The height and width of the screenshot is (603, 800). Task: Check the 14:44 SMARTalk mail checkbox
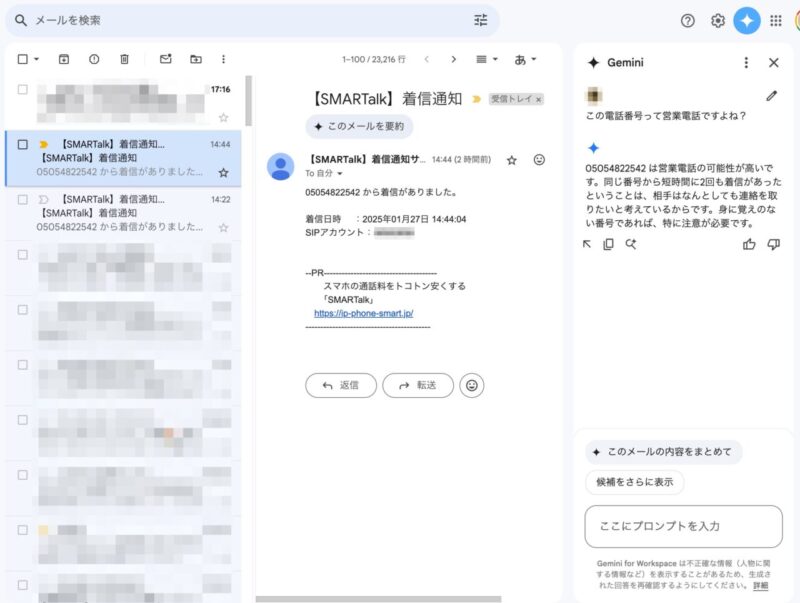click(x=22, y=144)
